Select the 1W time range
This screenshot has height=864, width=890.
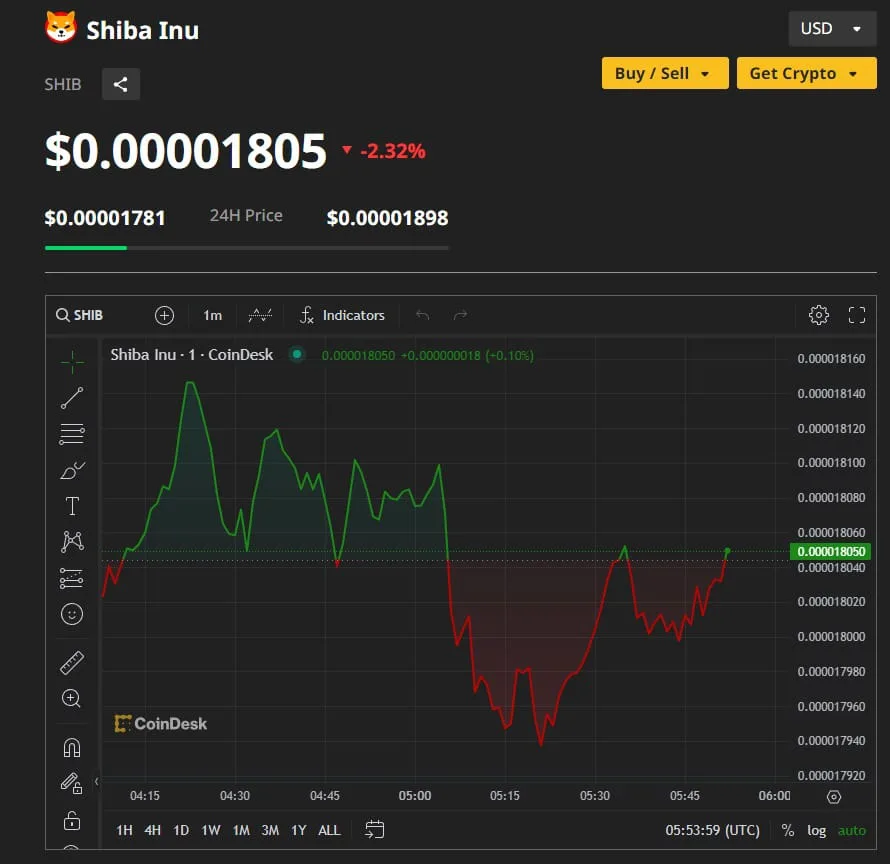(211, 831)
